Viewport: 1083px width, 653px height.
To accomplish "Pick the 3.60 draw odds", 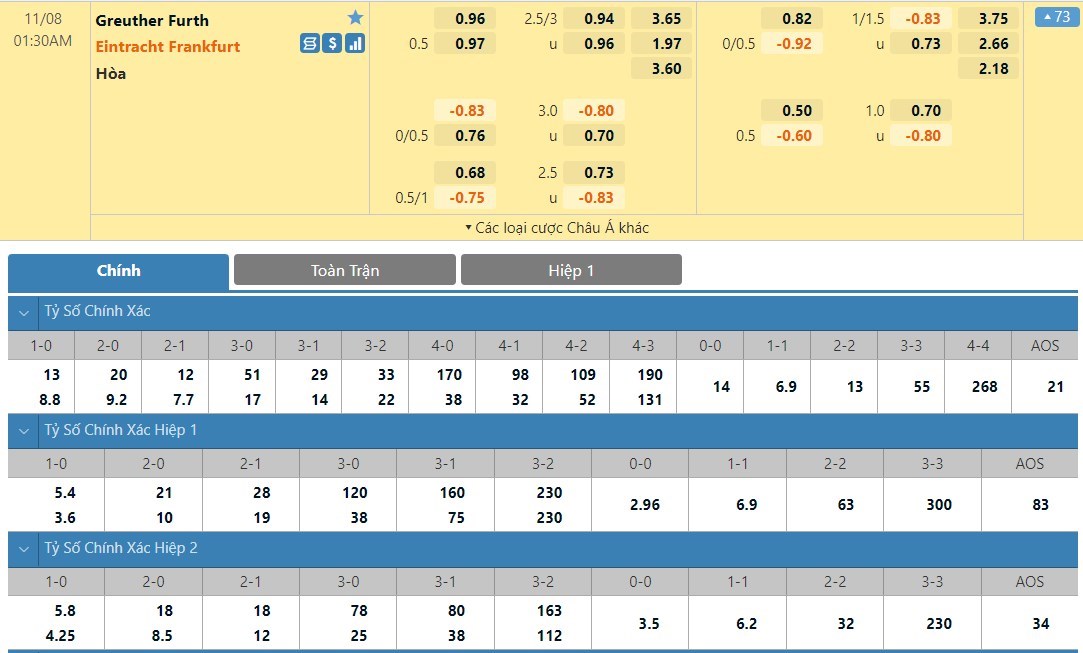I will (666, 69).
